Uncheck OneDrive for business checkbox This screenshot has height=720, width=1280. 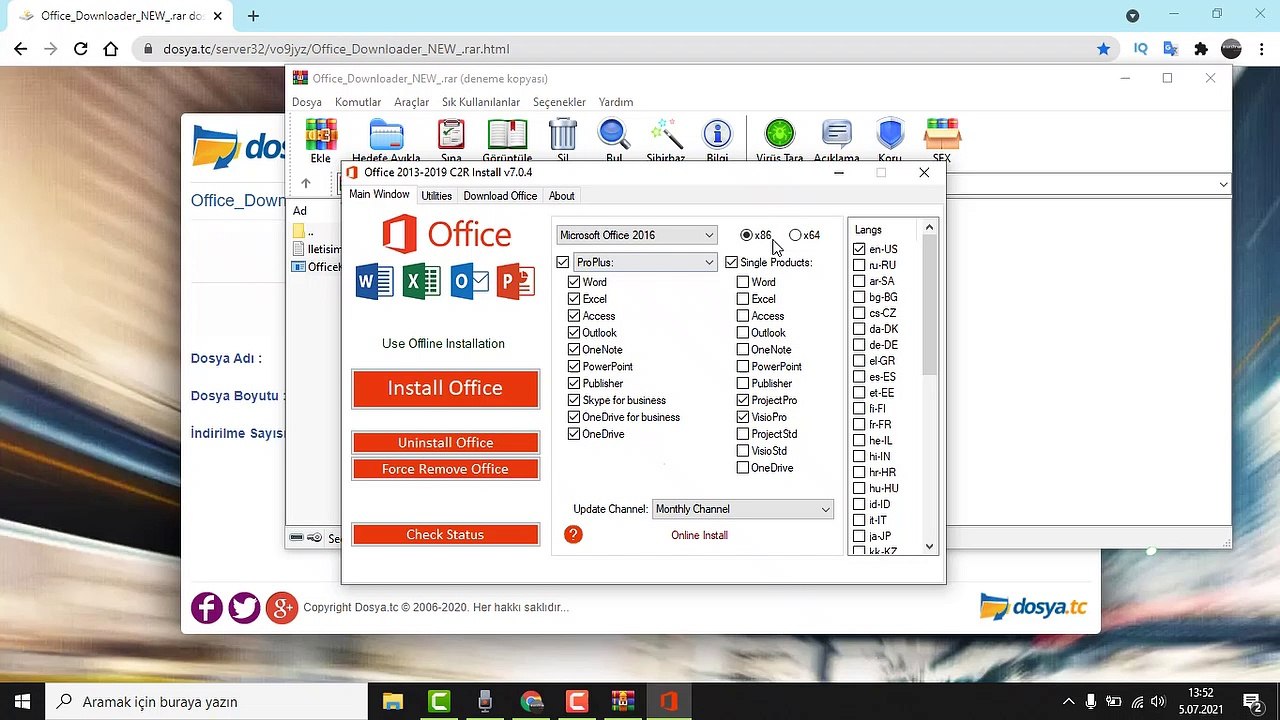[574, 417]
